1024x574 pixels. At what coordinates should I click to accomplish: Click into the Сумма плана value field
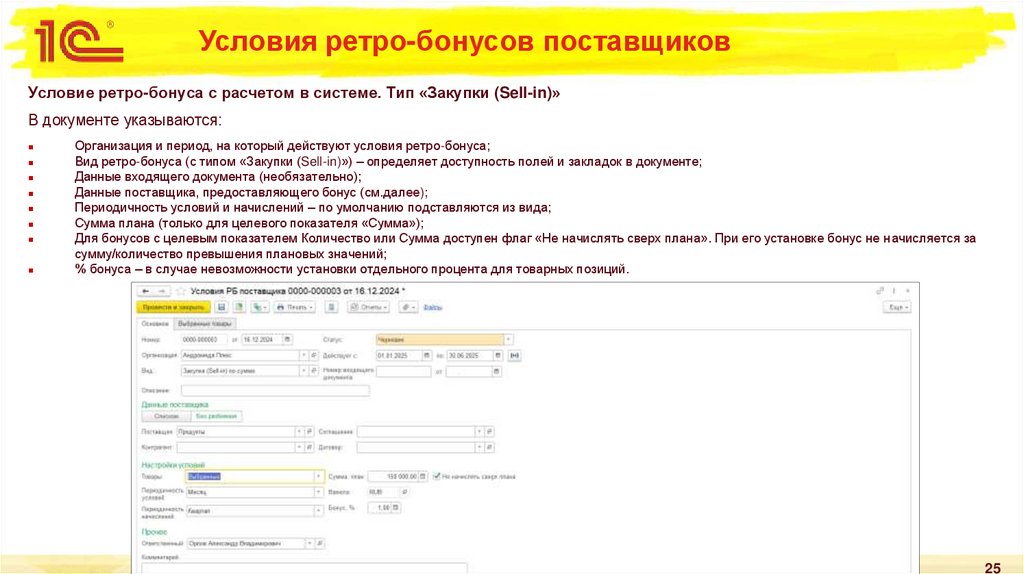click(393, 477)
